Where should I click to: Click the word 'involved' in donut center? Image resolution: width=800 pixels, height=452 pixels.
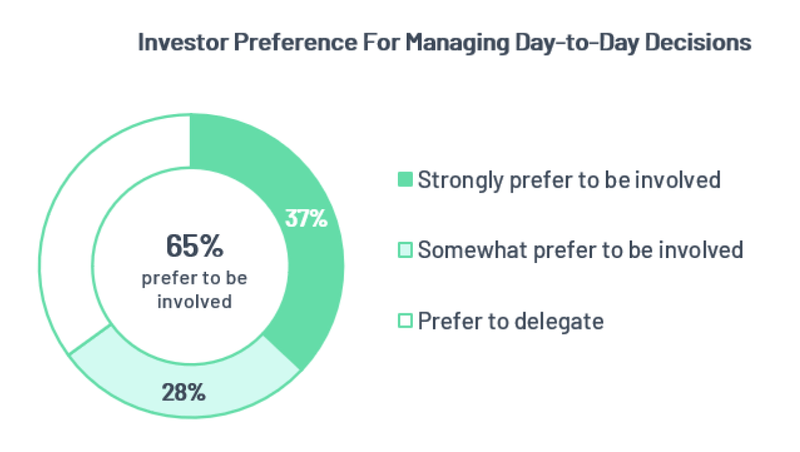(x=194, y=302)
